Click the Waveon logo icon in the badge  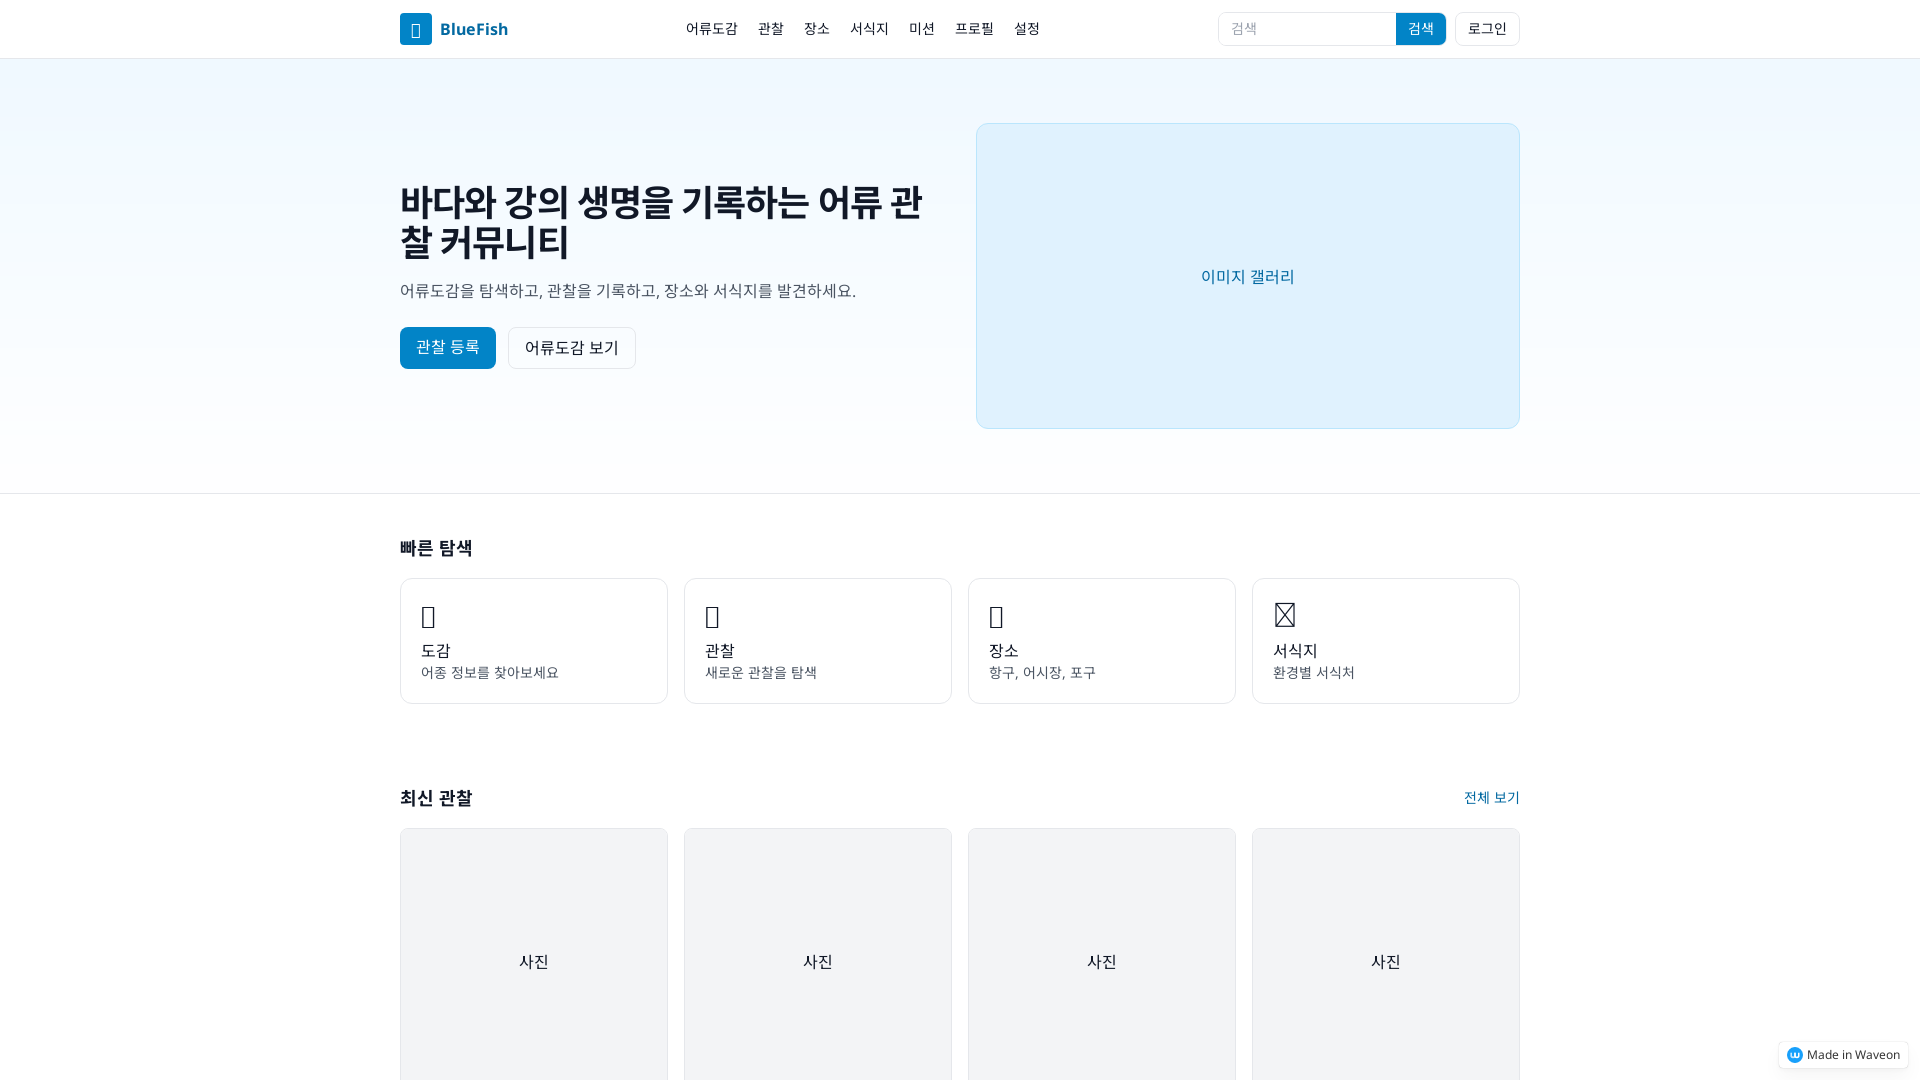click(x=1796, y=1054)
